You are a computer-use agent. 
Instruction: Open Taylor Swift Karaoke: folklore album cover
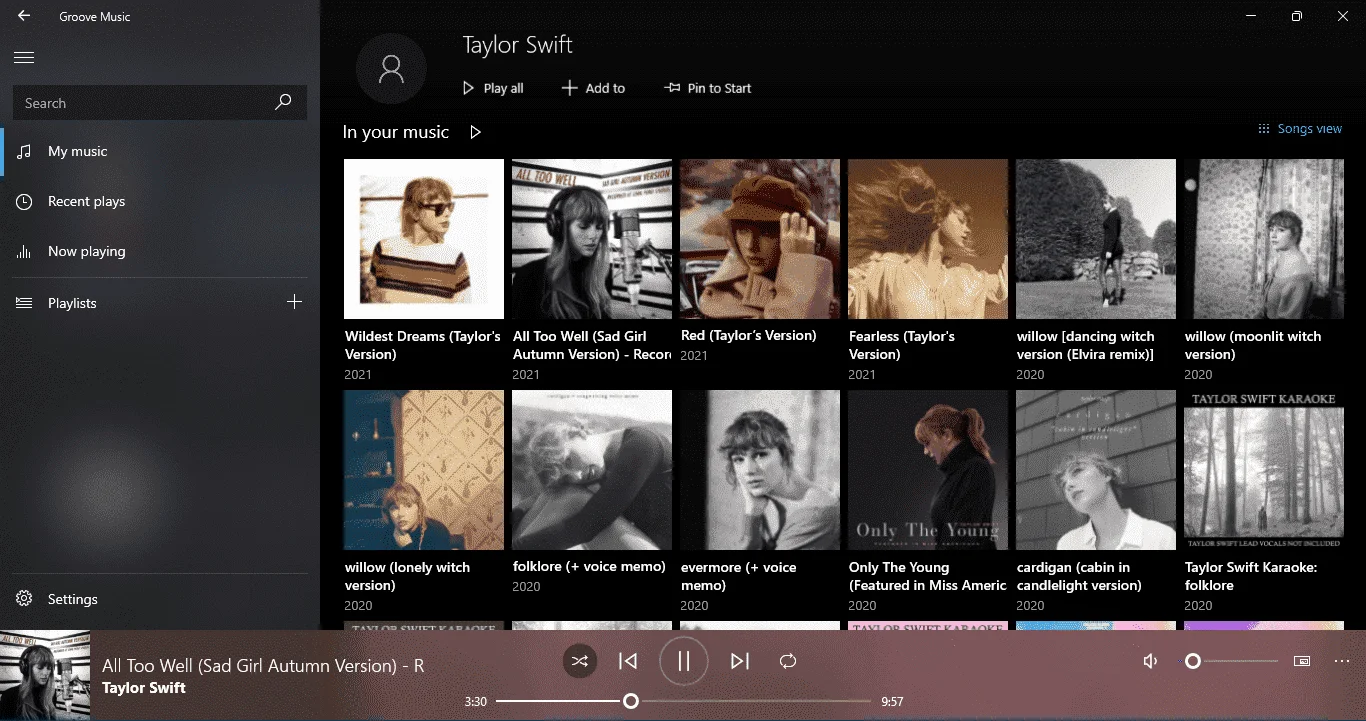click(x=1264, y=470)
